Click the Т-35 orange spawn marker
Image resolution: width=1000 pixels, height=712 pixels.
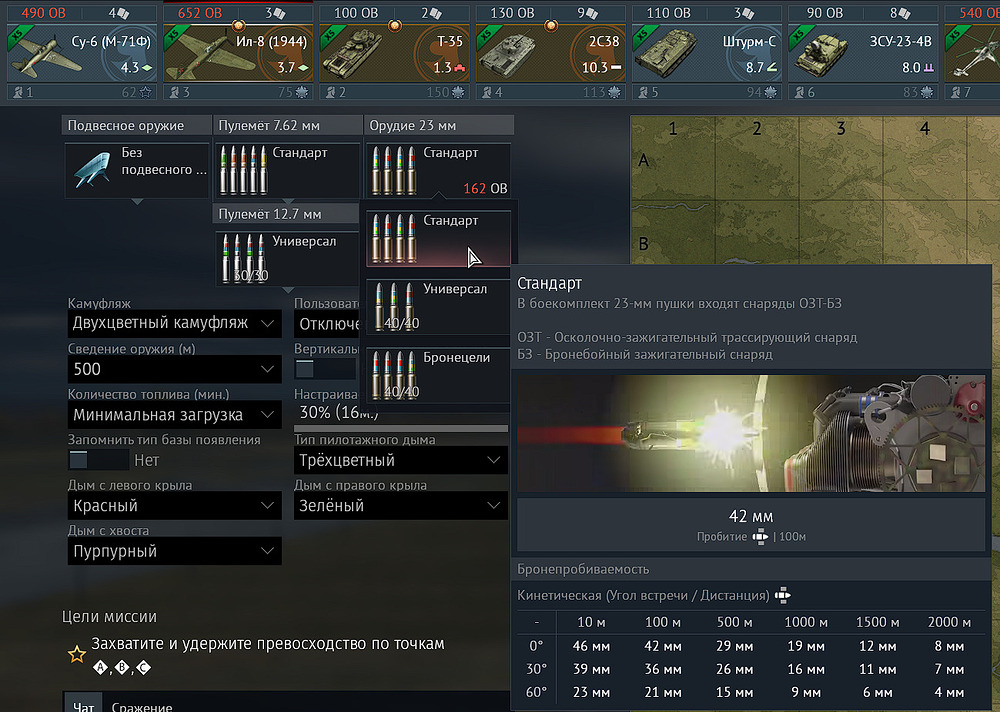(395, 26)
